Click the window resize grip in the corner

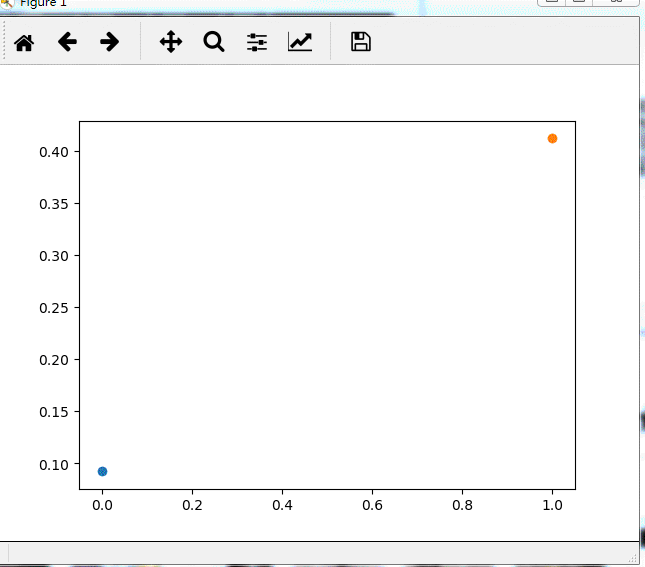(632, 558)
